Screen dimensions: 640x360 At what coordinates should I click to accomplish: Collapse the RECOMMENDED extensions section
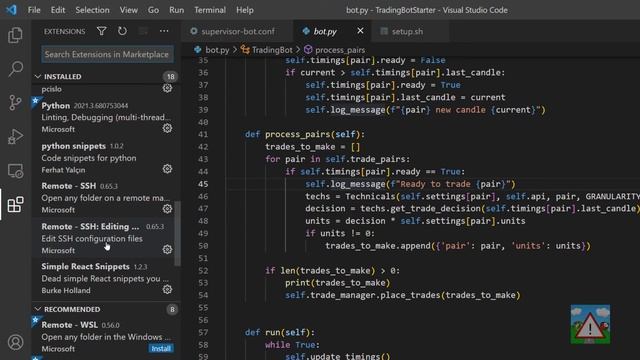pyautogui.click(x=38, y=309)
